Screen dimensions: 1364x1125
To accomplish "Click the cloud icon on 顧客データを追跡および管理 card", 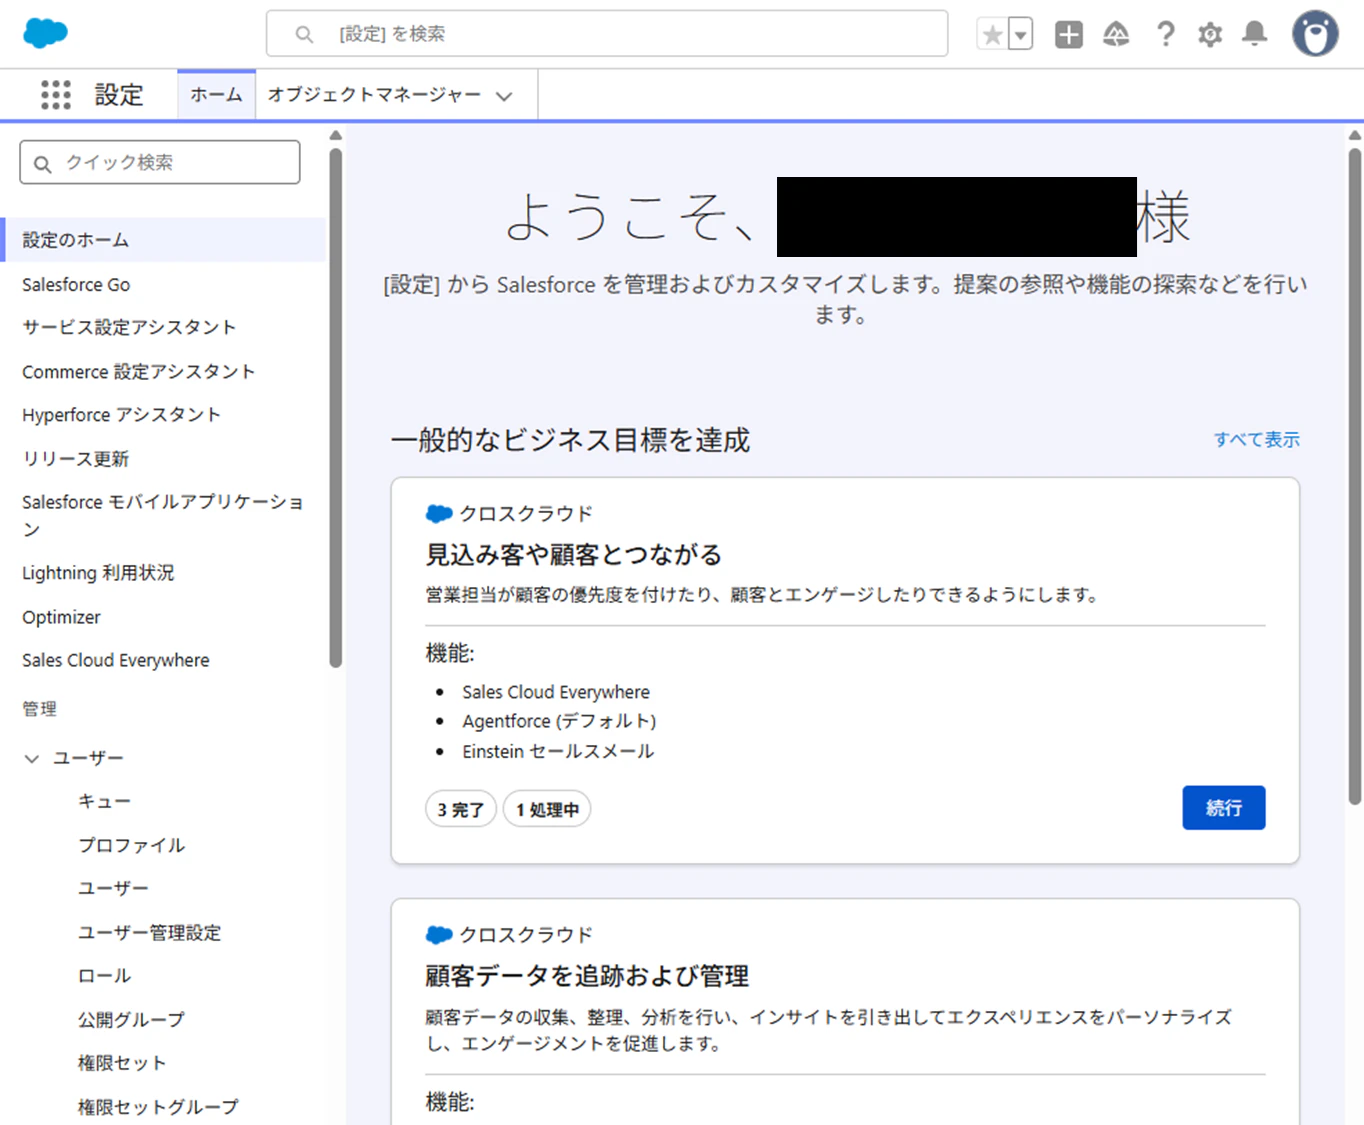I will point(439,935).
